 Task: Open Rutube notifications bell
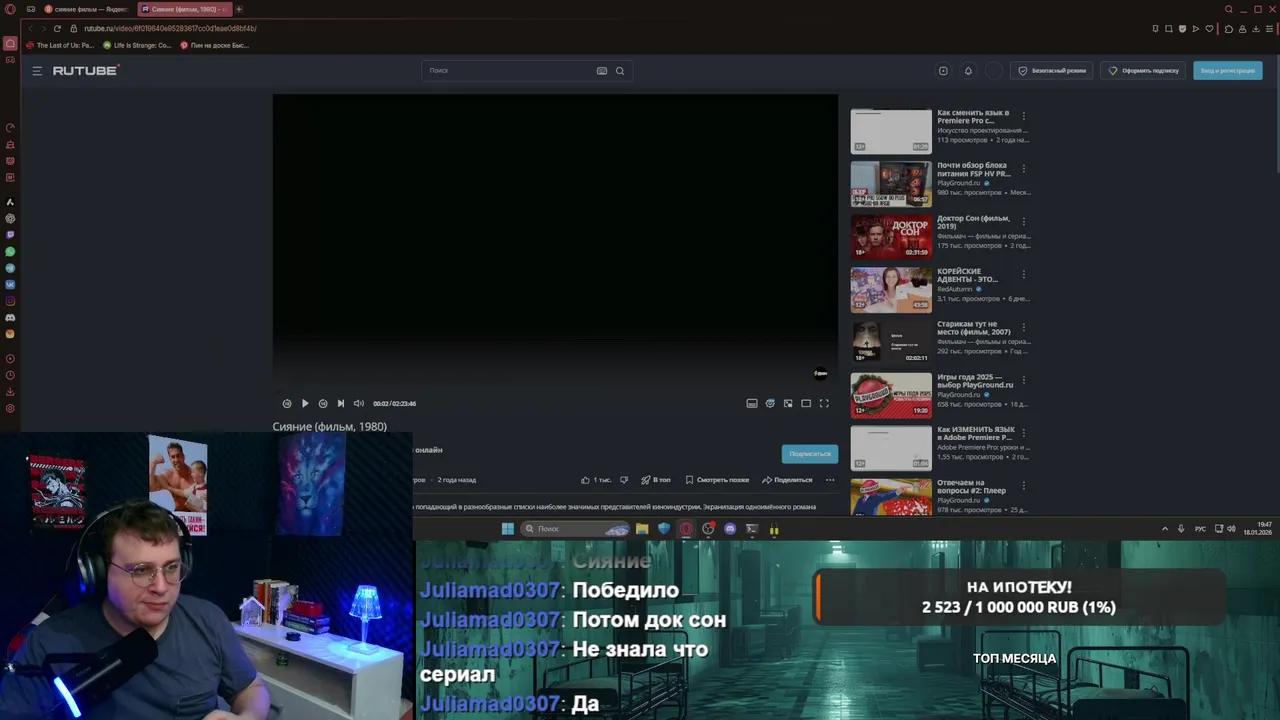pos(968,70)
